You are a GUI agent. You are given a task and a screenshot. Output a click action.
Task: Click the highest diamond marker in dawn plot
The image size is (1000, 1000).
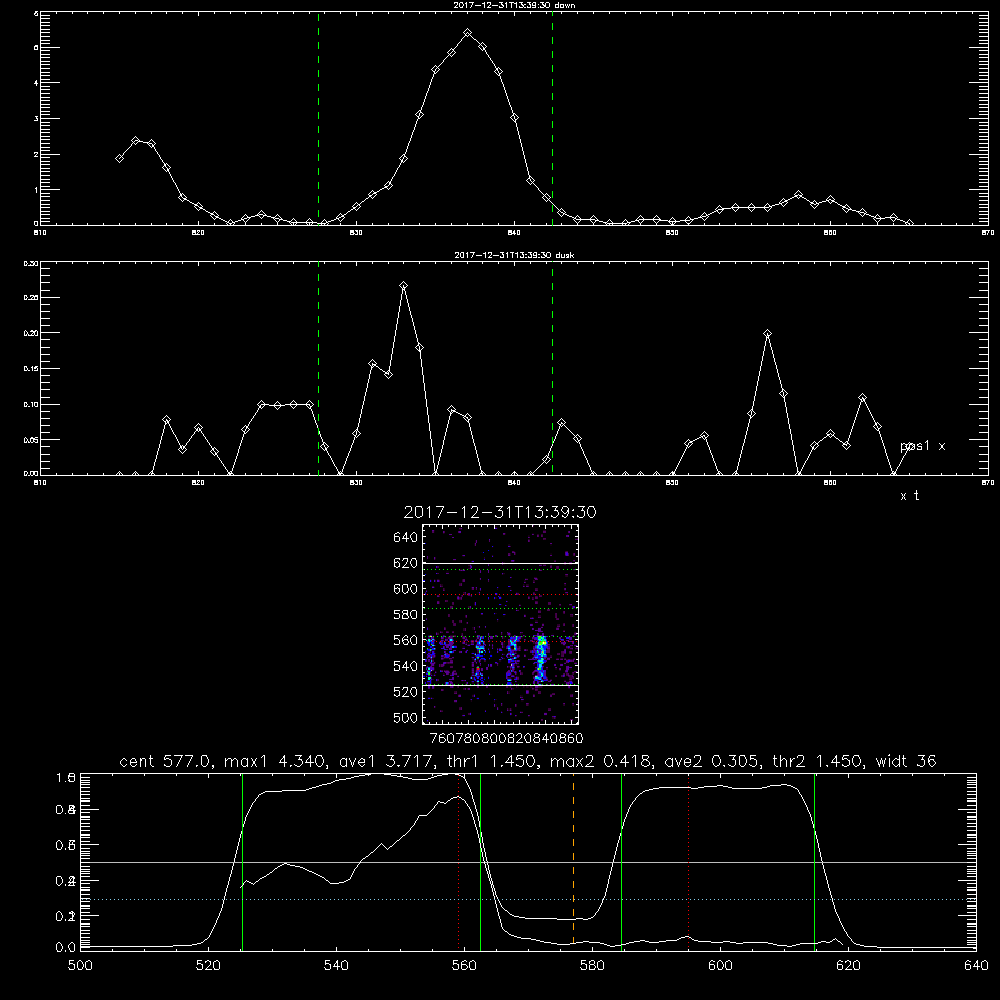(467, 33)
